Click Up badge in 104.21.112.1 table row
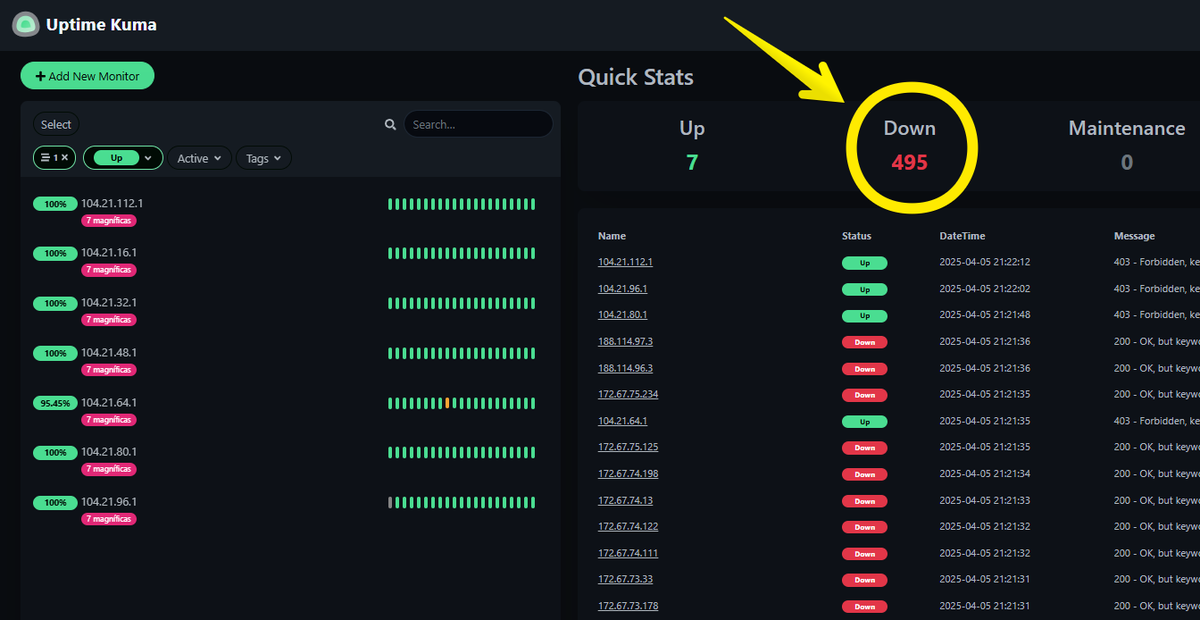The height and width of the screenshot is (620, 1200). tap(865, 263)
